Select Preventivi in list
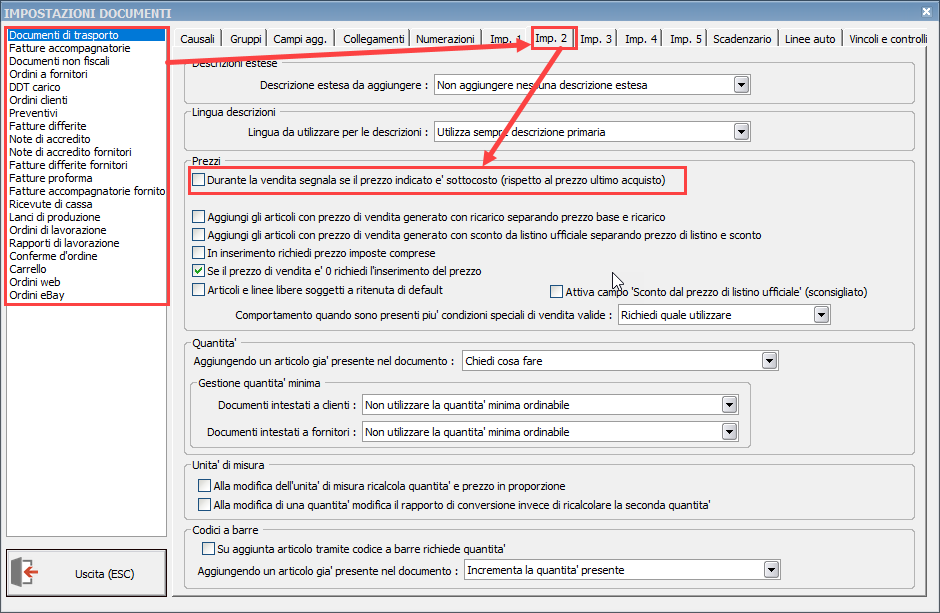The height and width of the screenshot is (613, 940). pos(86,113)
